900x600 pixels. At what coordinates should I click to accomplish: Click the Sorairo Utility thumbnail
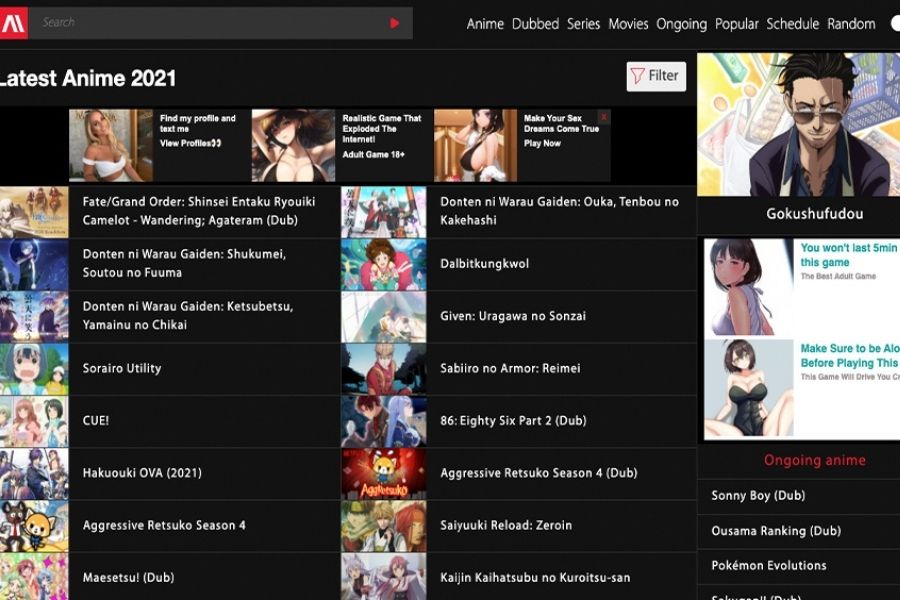click(34, 369)
